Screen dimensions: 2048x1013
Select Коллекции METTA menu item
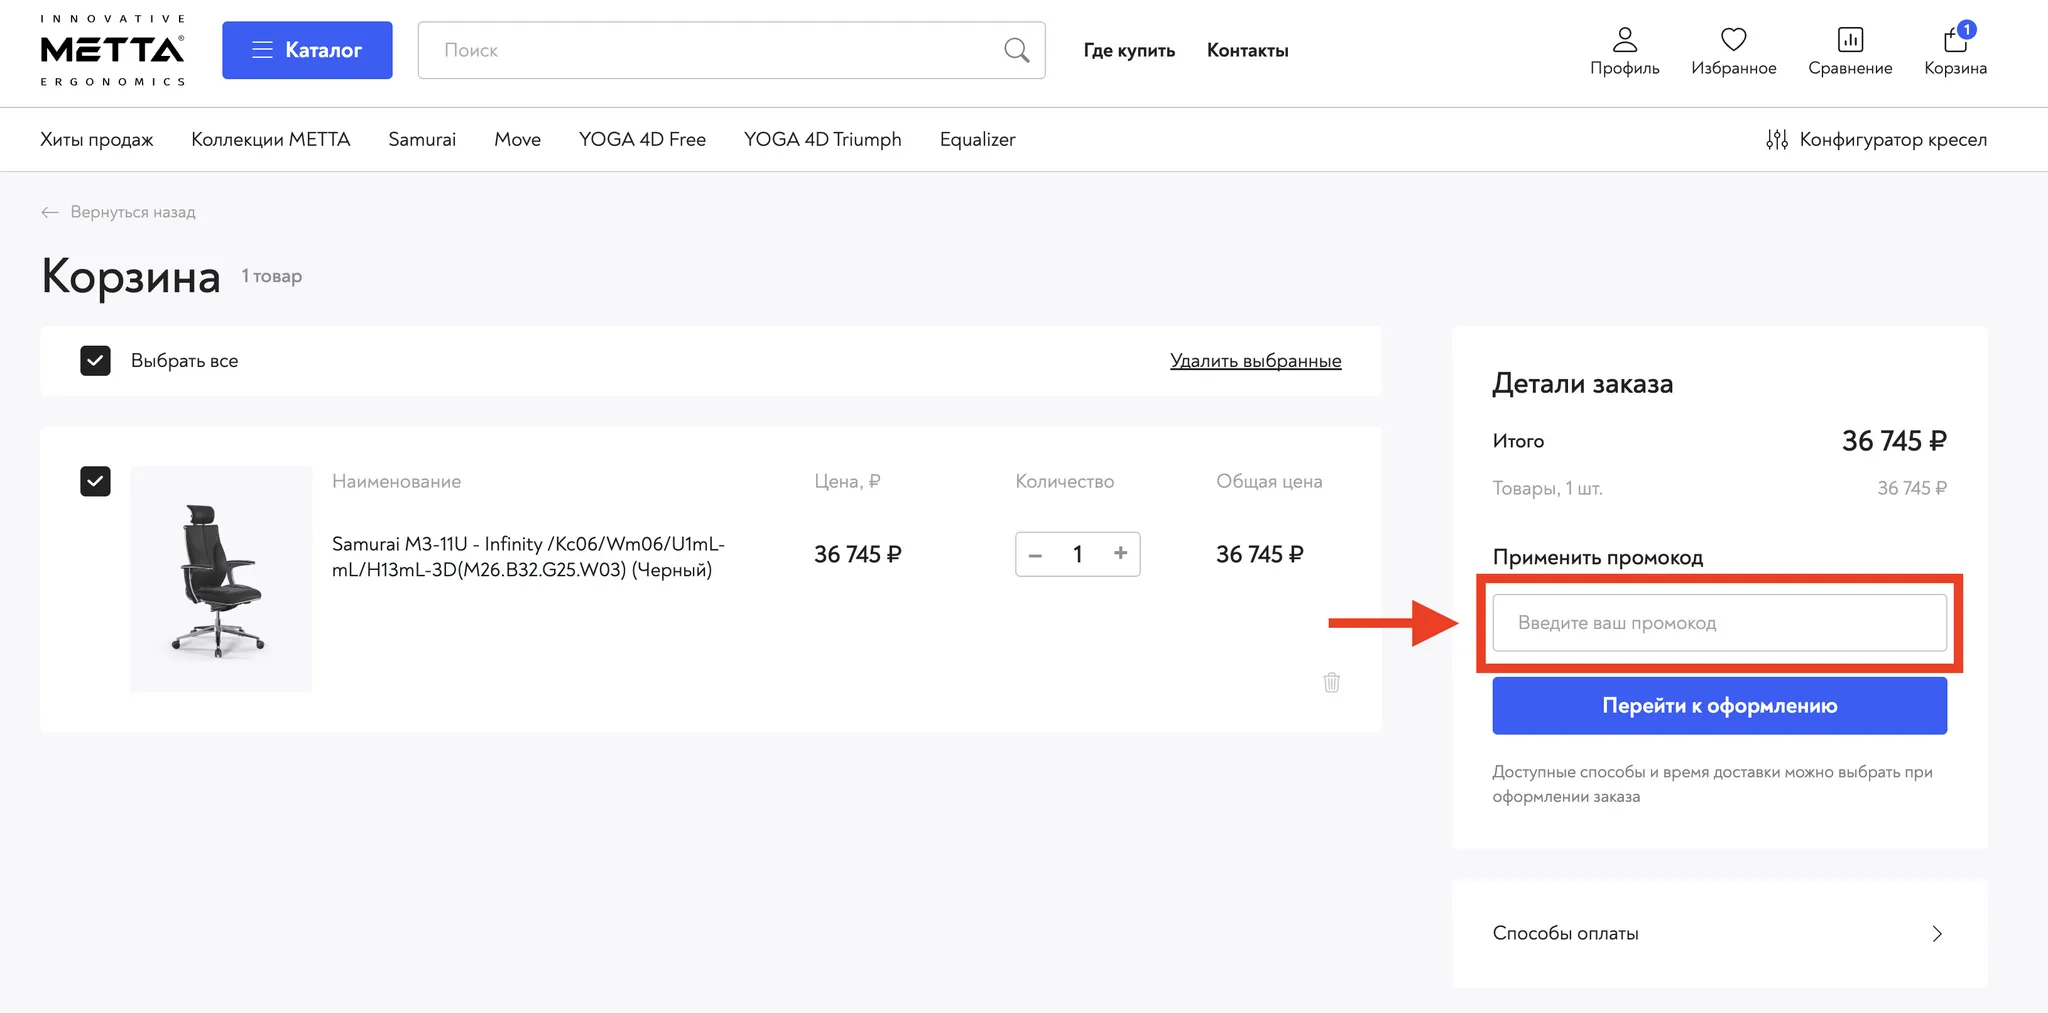coord(271,139)
